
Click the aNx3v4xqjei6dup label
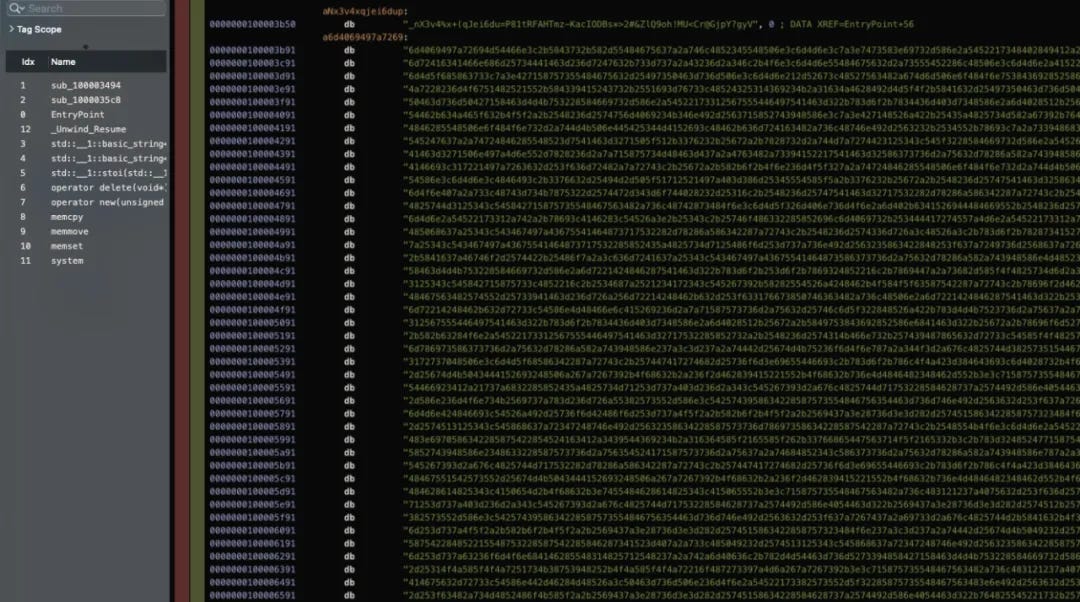[x=365, y=12]
